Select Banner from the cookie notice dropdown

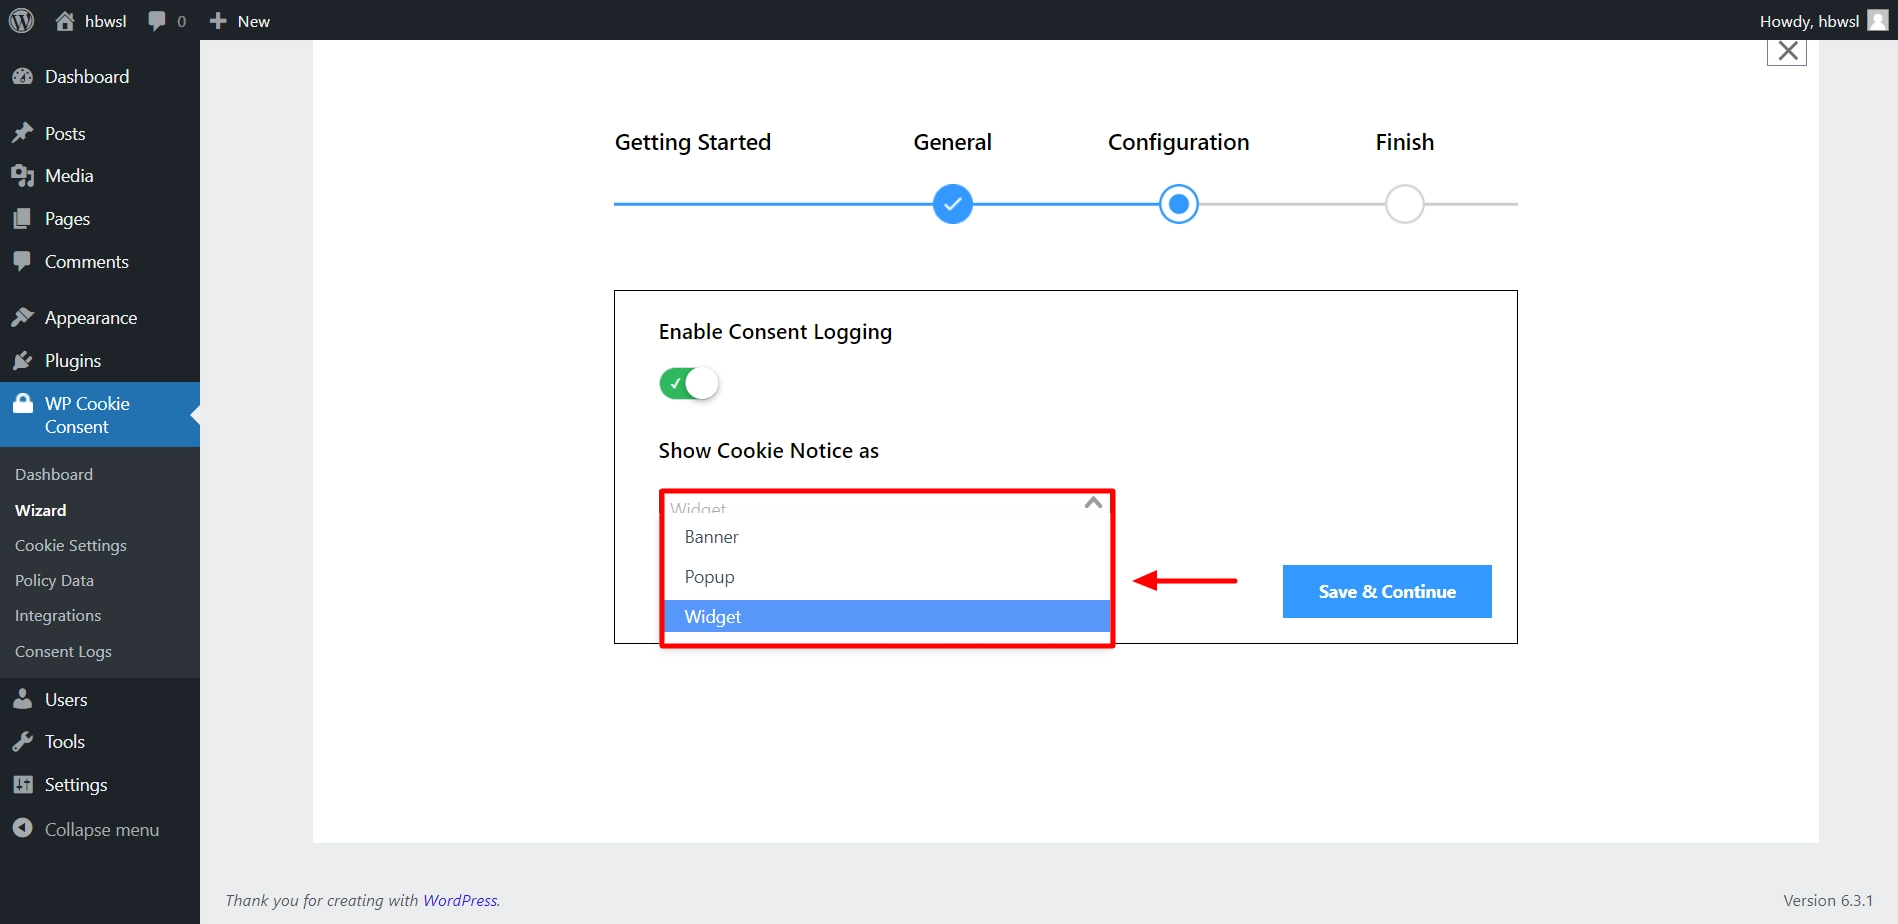[x=711, y=536]
